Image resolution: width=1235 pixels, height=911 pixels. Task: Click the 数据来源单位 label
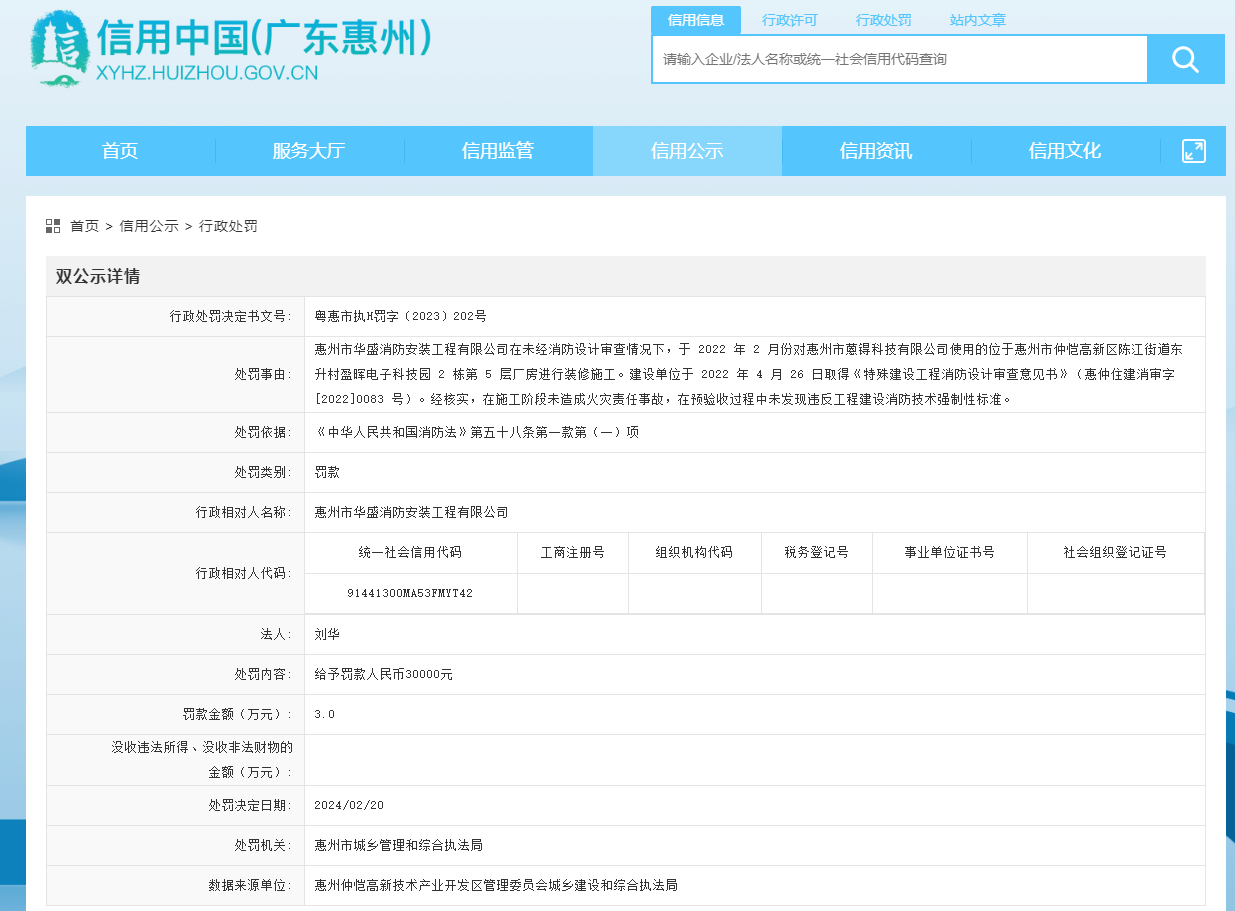(250, 885)
